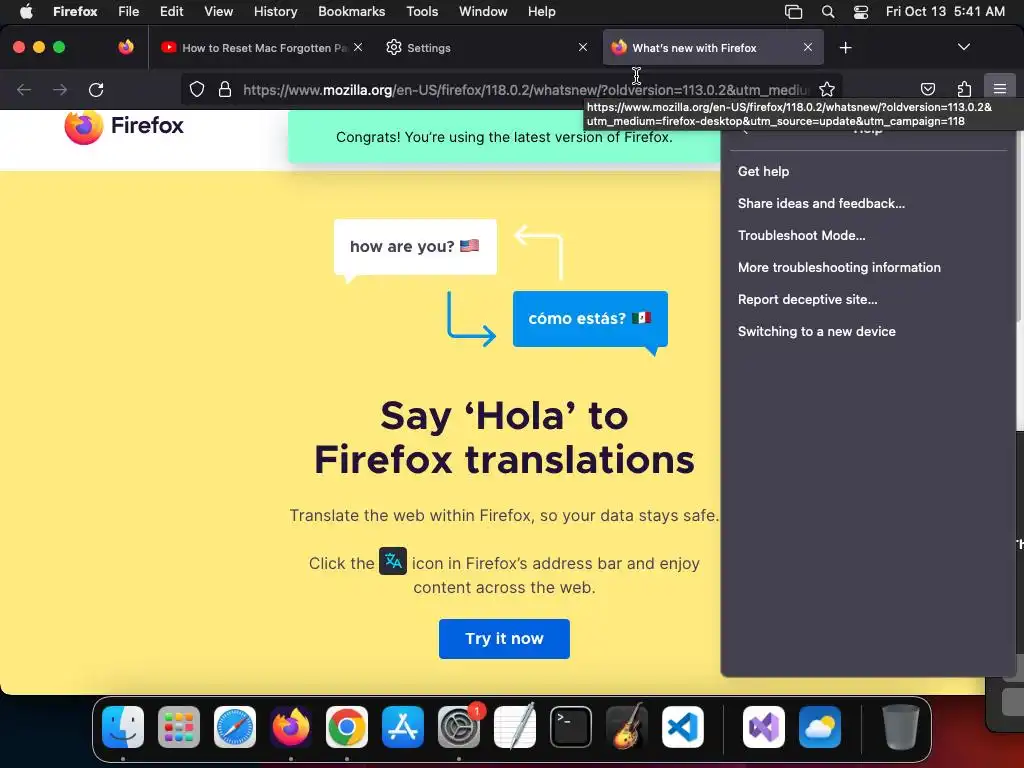Open System Settings from the dock
The image size is (1024, 768).
458,727
